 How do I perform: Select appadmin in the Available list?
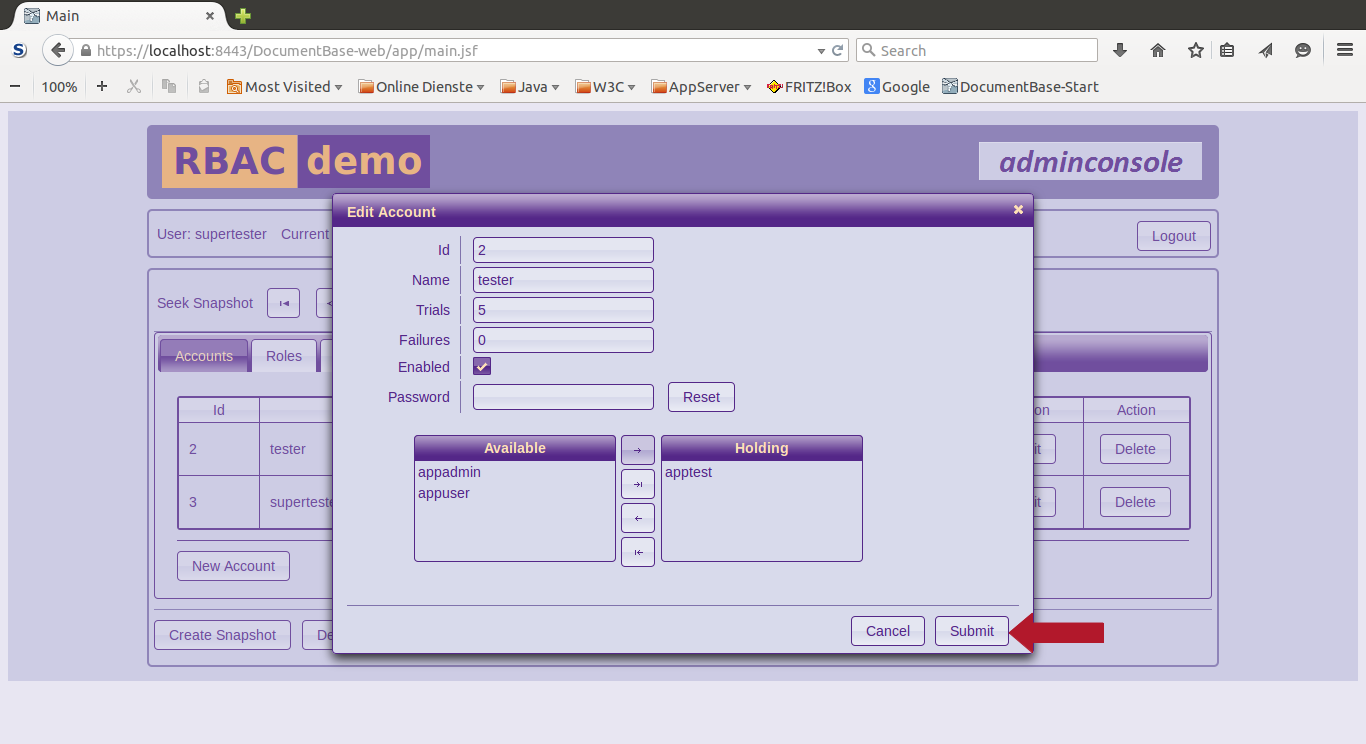[x=450, y=472]
